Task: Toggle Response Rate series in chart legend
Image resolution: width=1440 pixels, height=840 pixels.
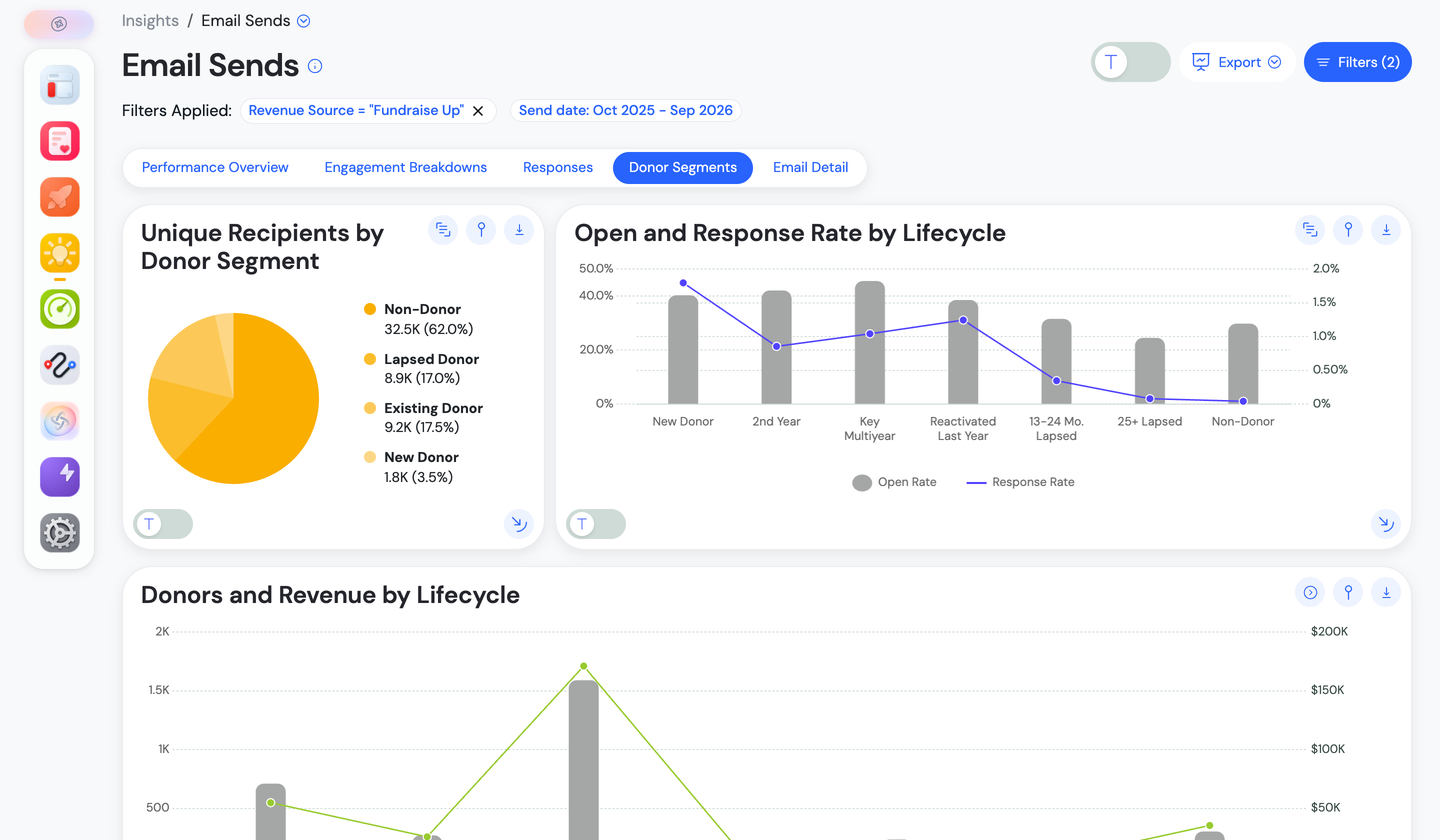Action: click(1021, 482)
